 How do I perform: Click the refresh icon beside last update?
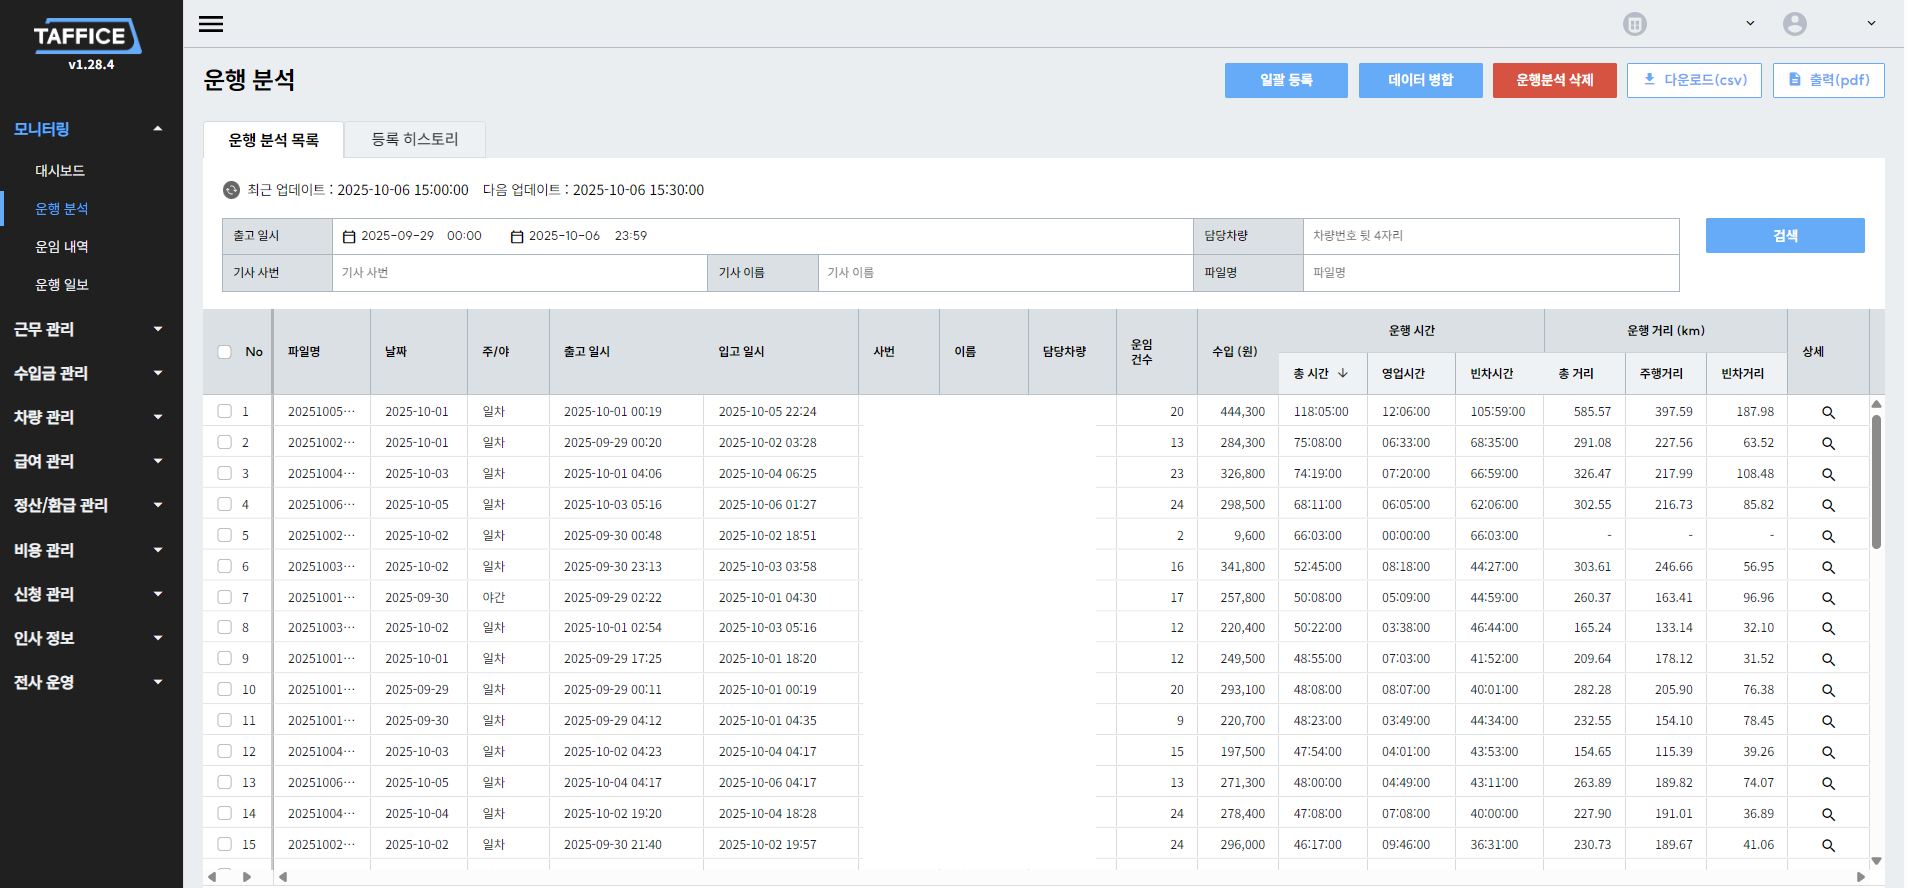pyautogui.click(x=231, y=190)
